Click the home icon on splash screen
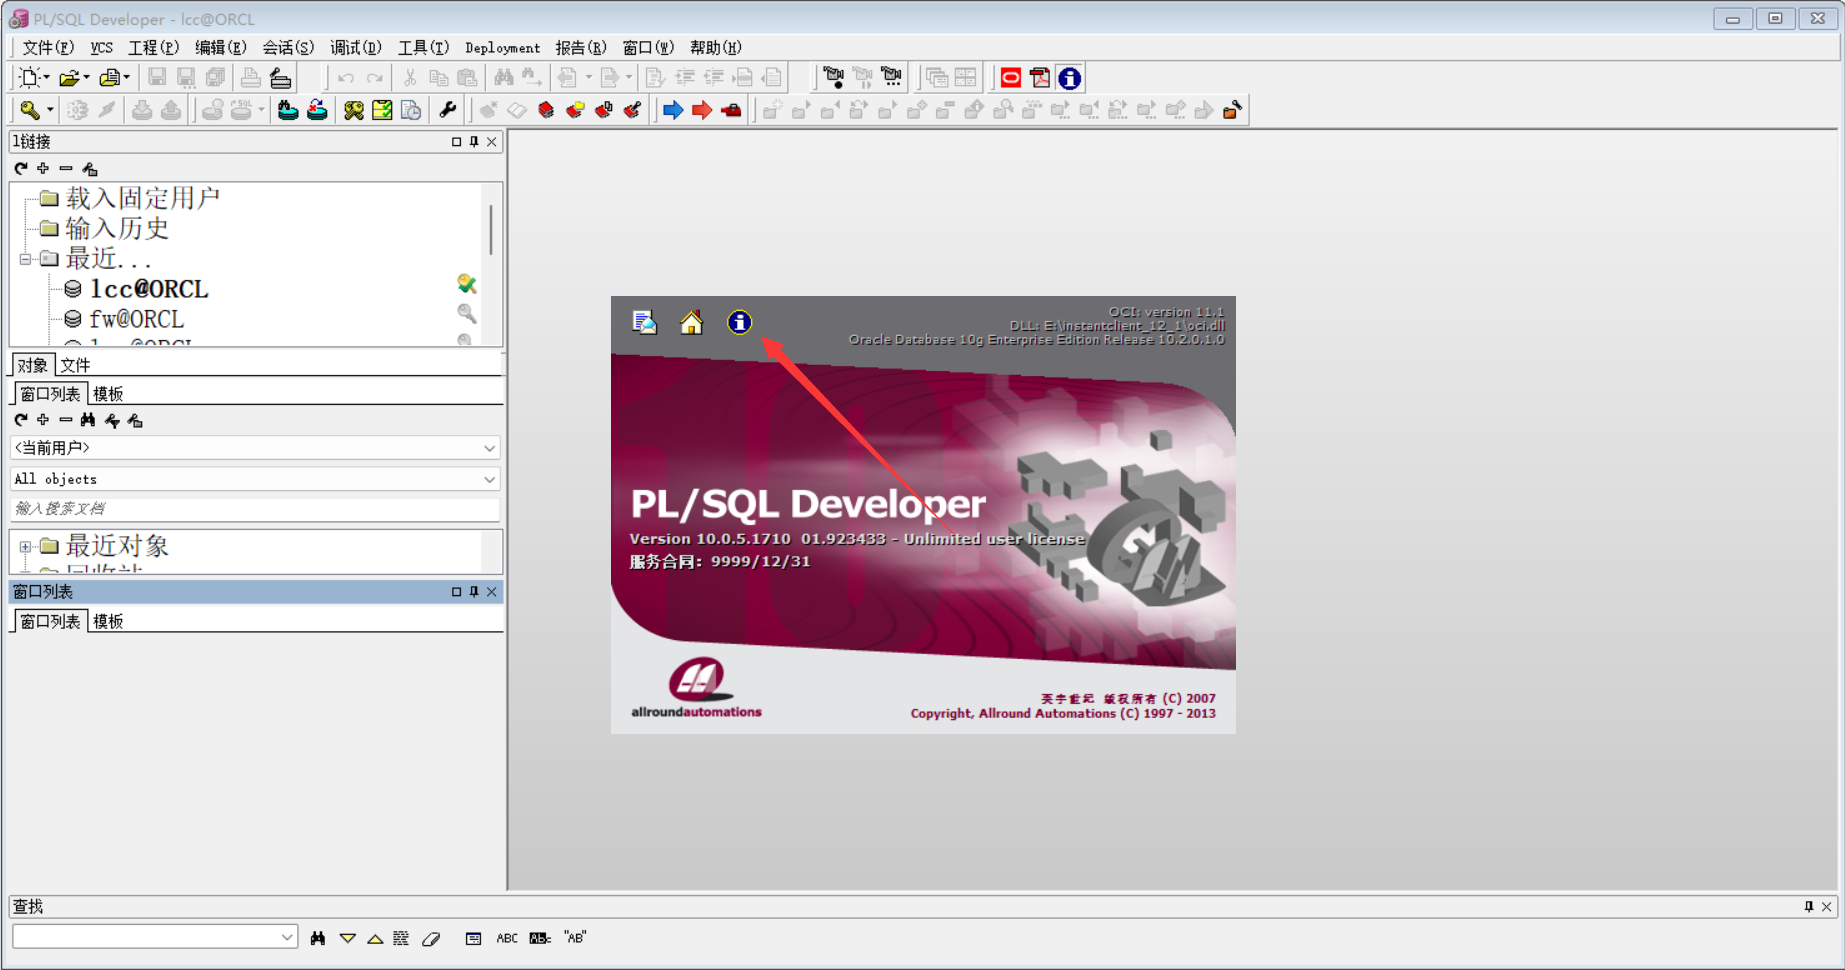The image size is (1845, 970). pos(691,322)
